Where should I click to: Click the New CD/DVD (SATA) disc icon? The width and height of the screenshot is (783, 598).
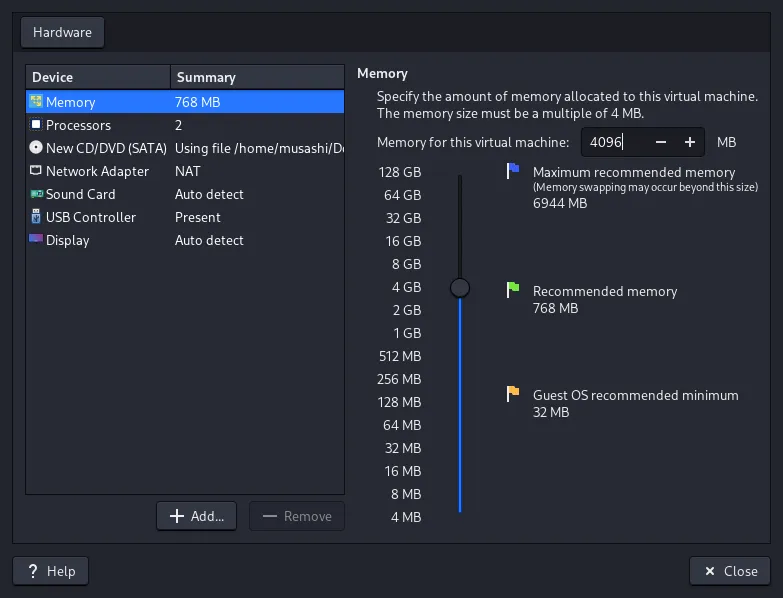36,148
